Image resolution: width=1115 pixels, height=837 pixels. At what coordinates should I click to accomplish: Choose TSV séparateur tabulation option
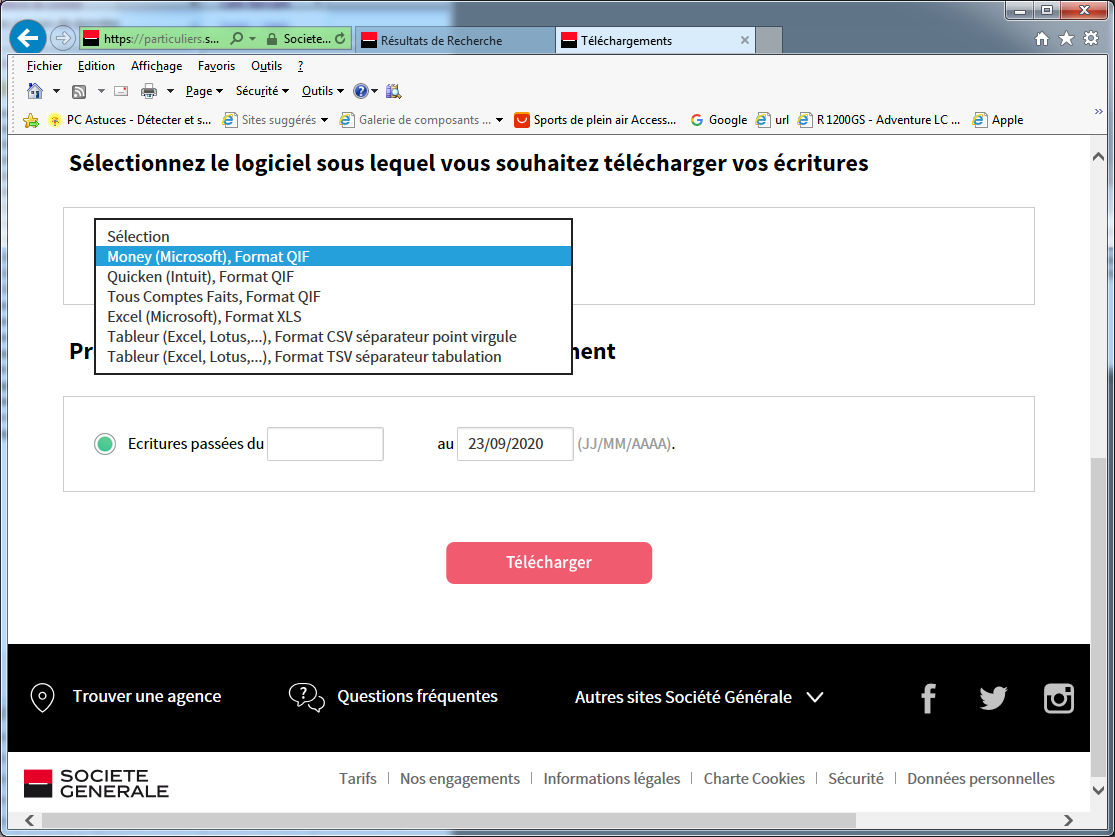click(x=334, y=356)
